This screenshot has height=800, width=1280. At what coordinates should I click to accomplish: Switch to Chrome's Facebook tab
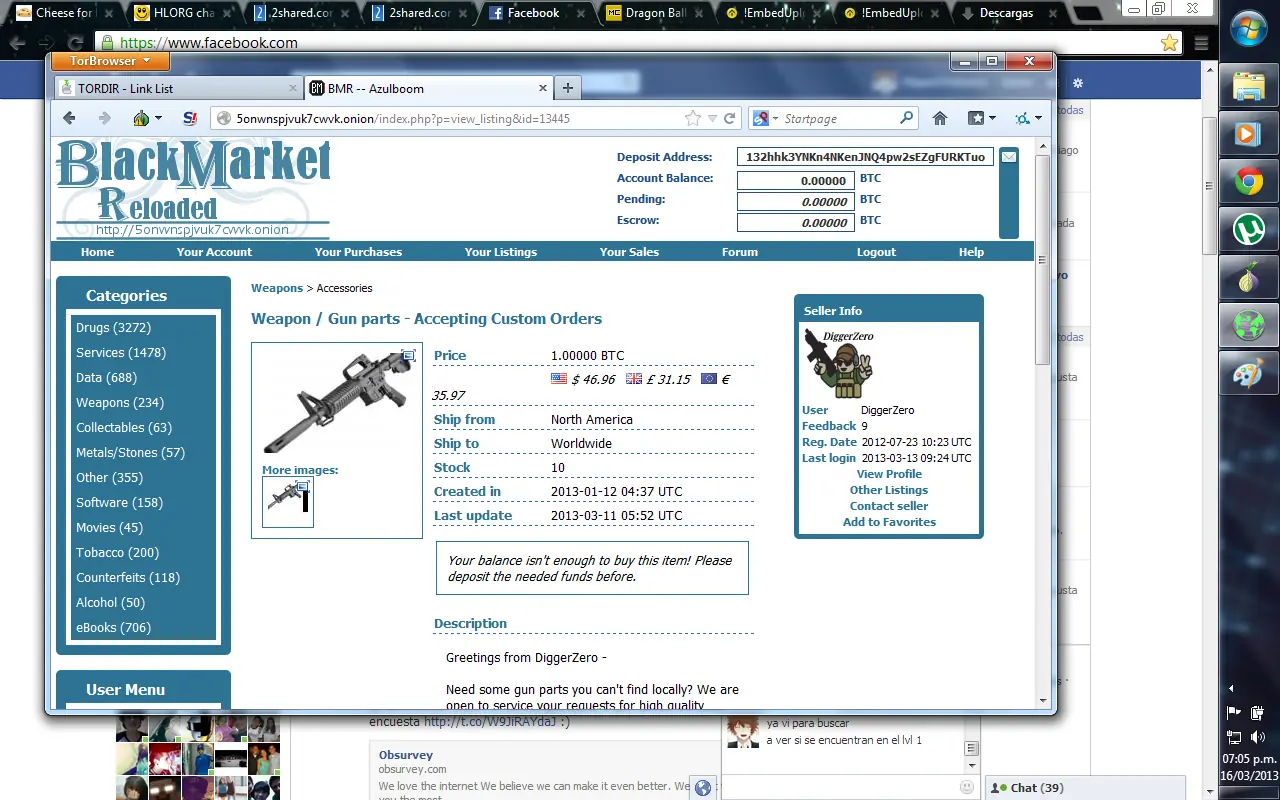(533, 13)
